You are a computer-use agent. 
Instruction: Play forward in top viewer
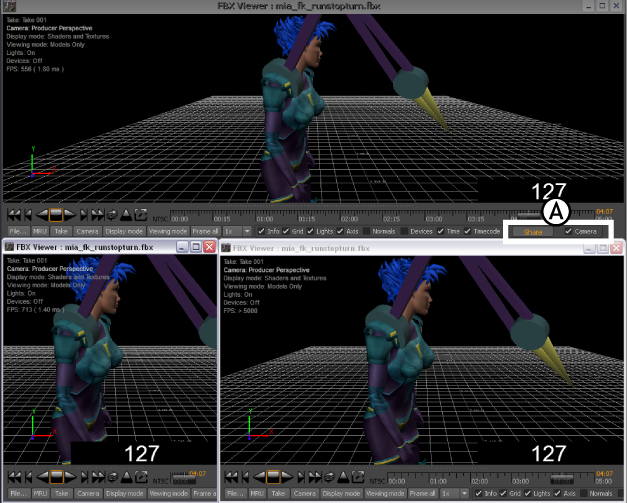70,215
